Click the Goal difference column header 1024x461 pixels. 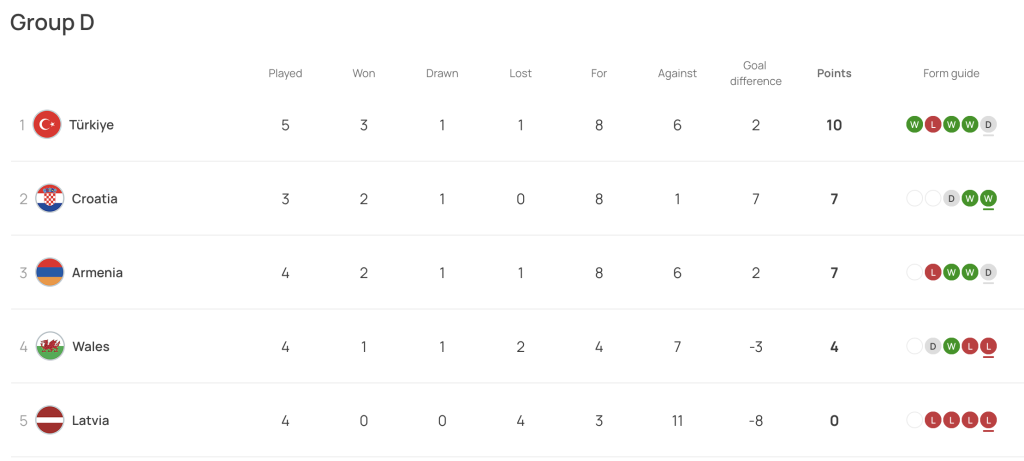[x=756, y=73]
